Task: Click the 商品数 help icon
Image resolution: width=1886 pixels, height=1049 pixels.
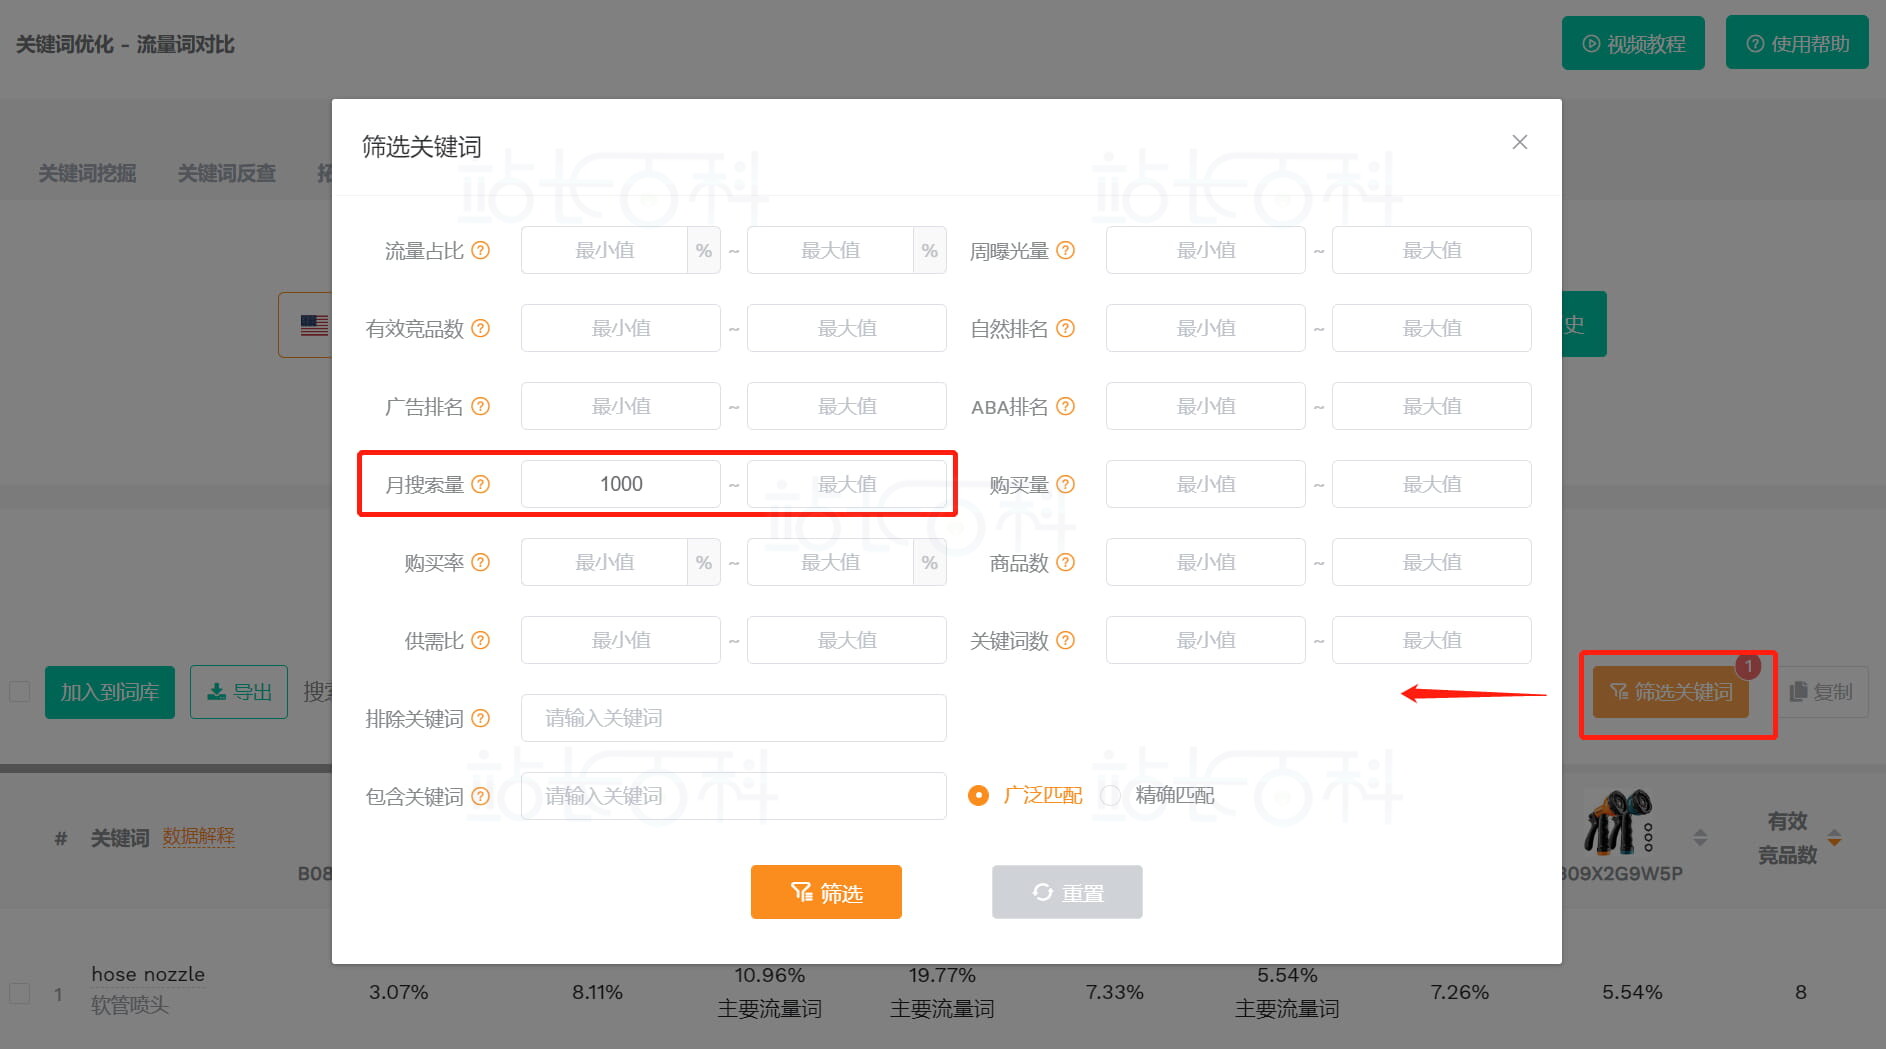Action: pos(1066,562)
